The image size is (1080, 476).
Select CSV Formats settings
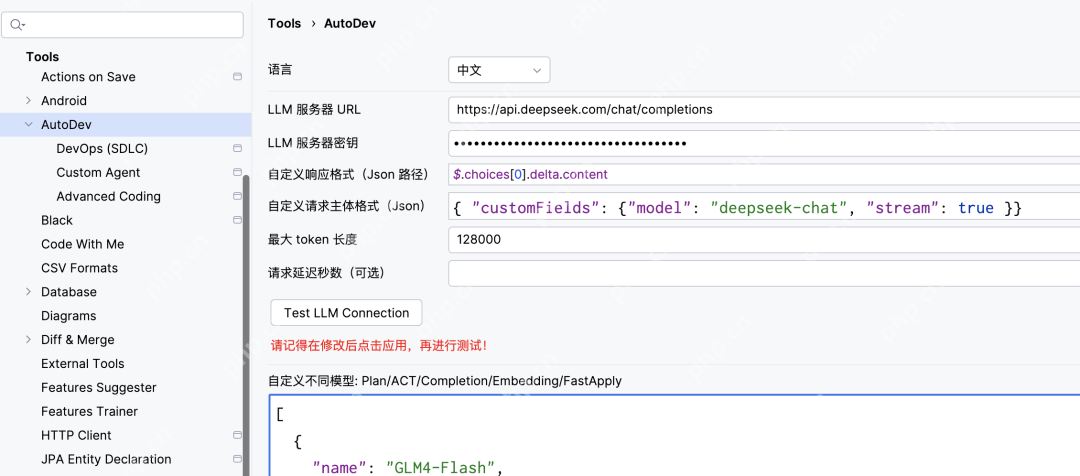(x=79, y=268)
